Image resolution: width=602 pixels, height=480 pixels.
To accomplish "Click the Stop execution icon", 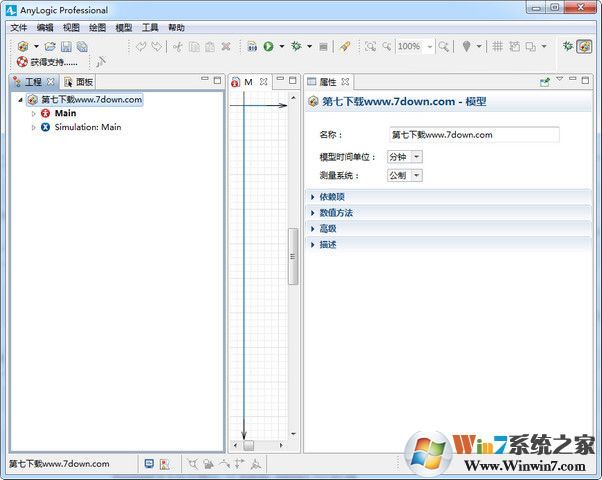I will point(324,47).
